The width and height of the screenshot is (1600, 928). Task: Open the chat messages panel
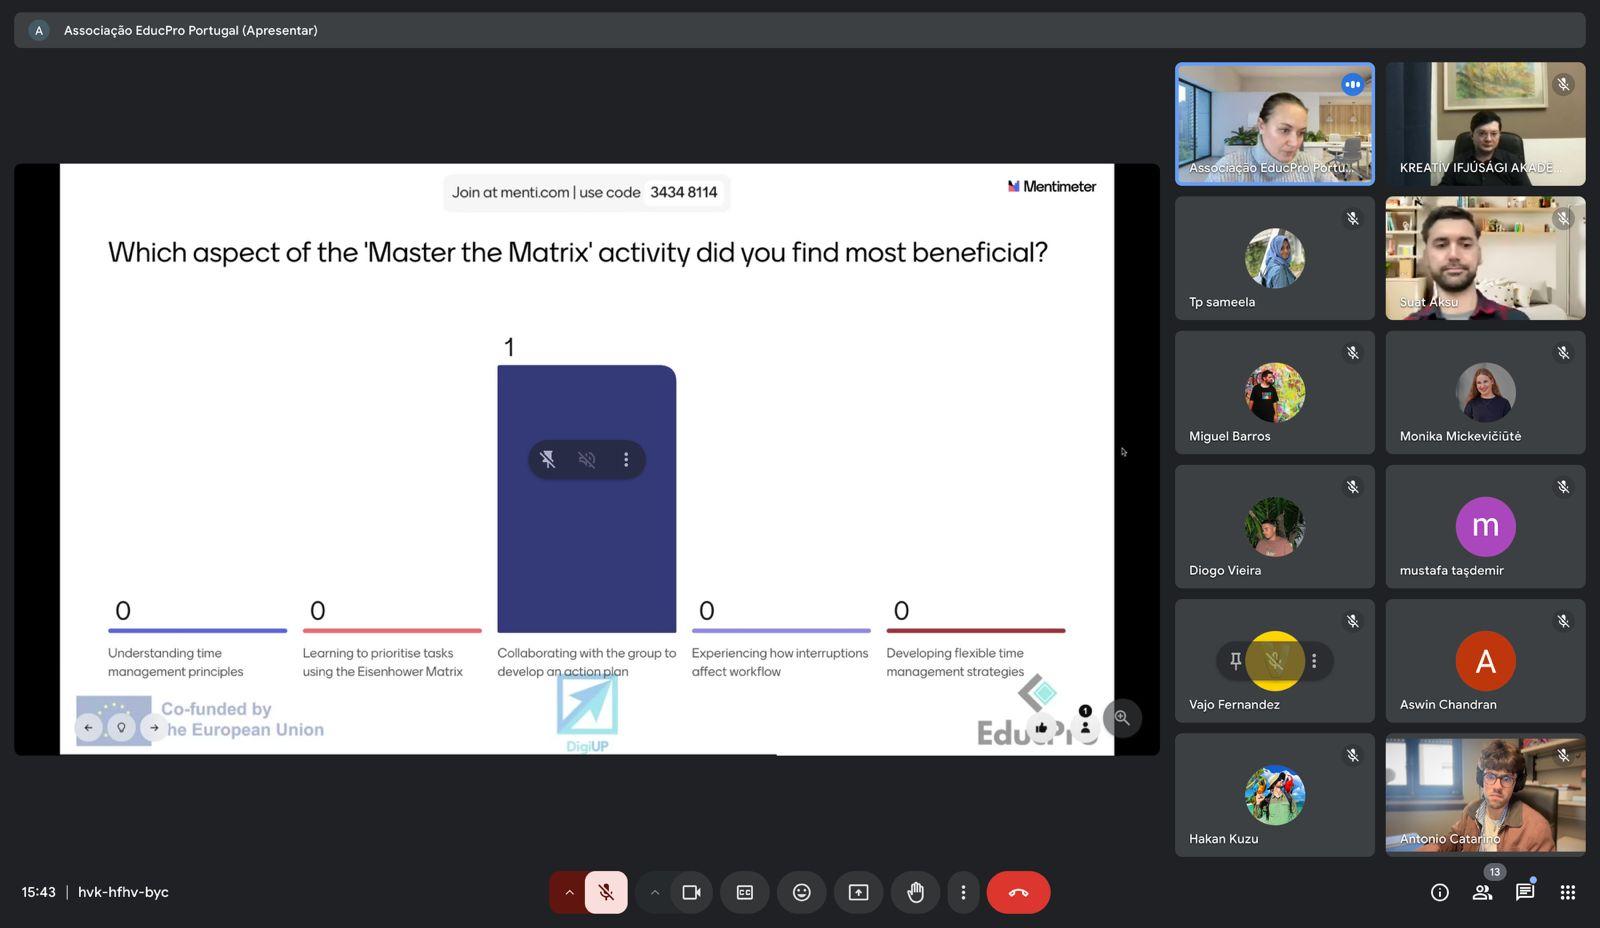pos(1524,892)
